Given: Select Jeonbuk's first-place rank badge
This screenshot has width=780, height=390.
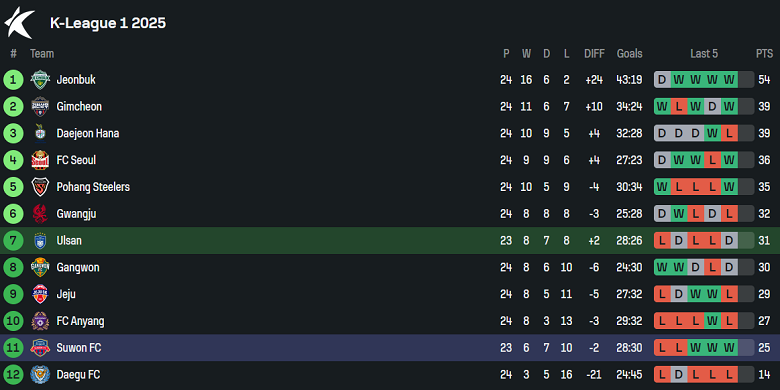Looking at the screenshot, I should click(13, 80).
